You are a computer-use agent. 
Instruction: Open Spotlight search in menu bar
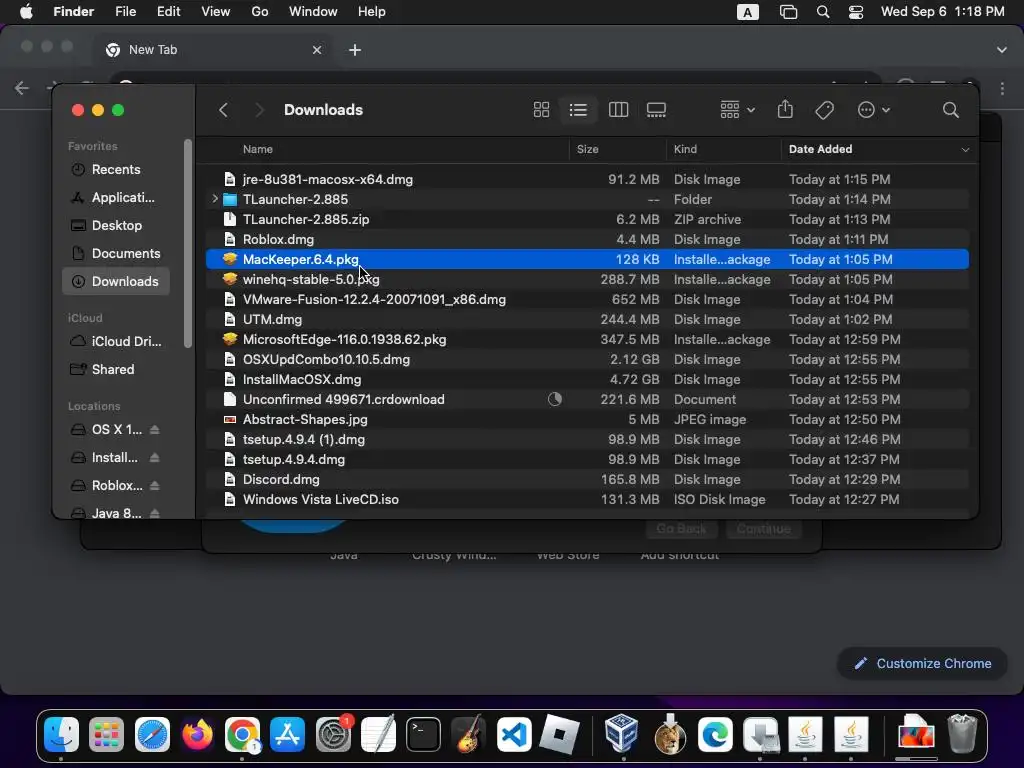823,12
